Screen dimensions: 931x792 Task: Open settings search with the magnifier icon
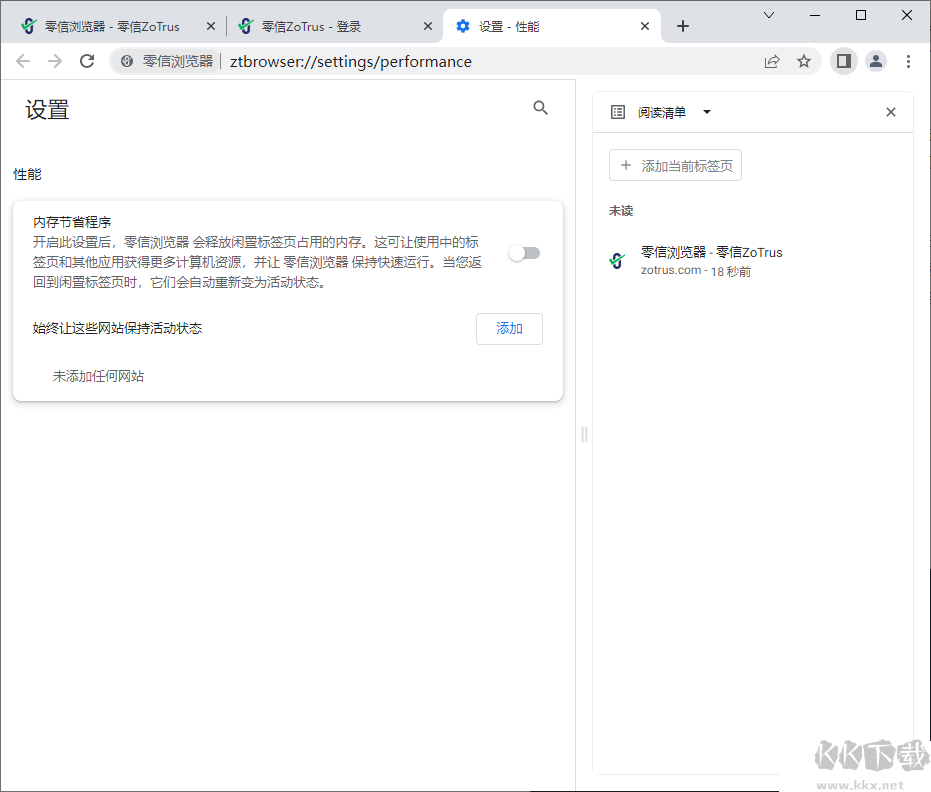tap(540, 108)
